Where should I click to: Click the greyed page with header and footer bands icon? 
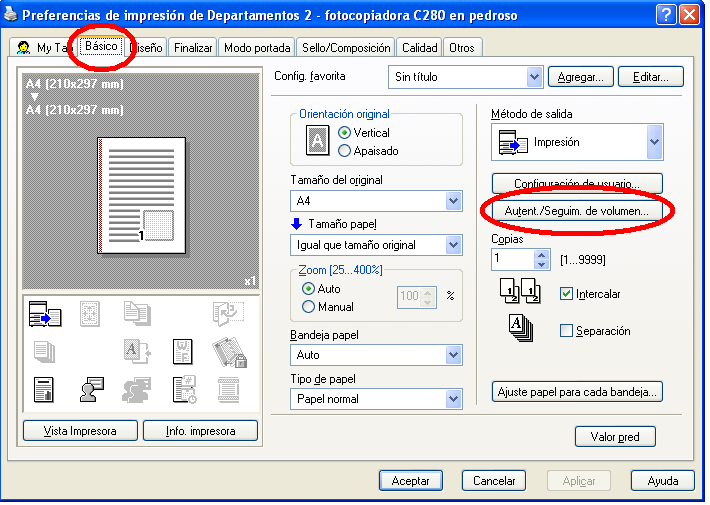[228, 390]
